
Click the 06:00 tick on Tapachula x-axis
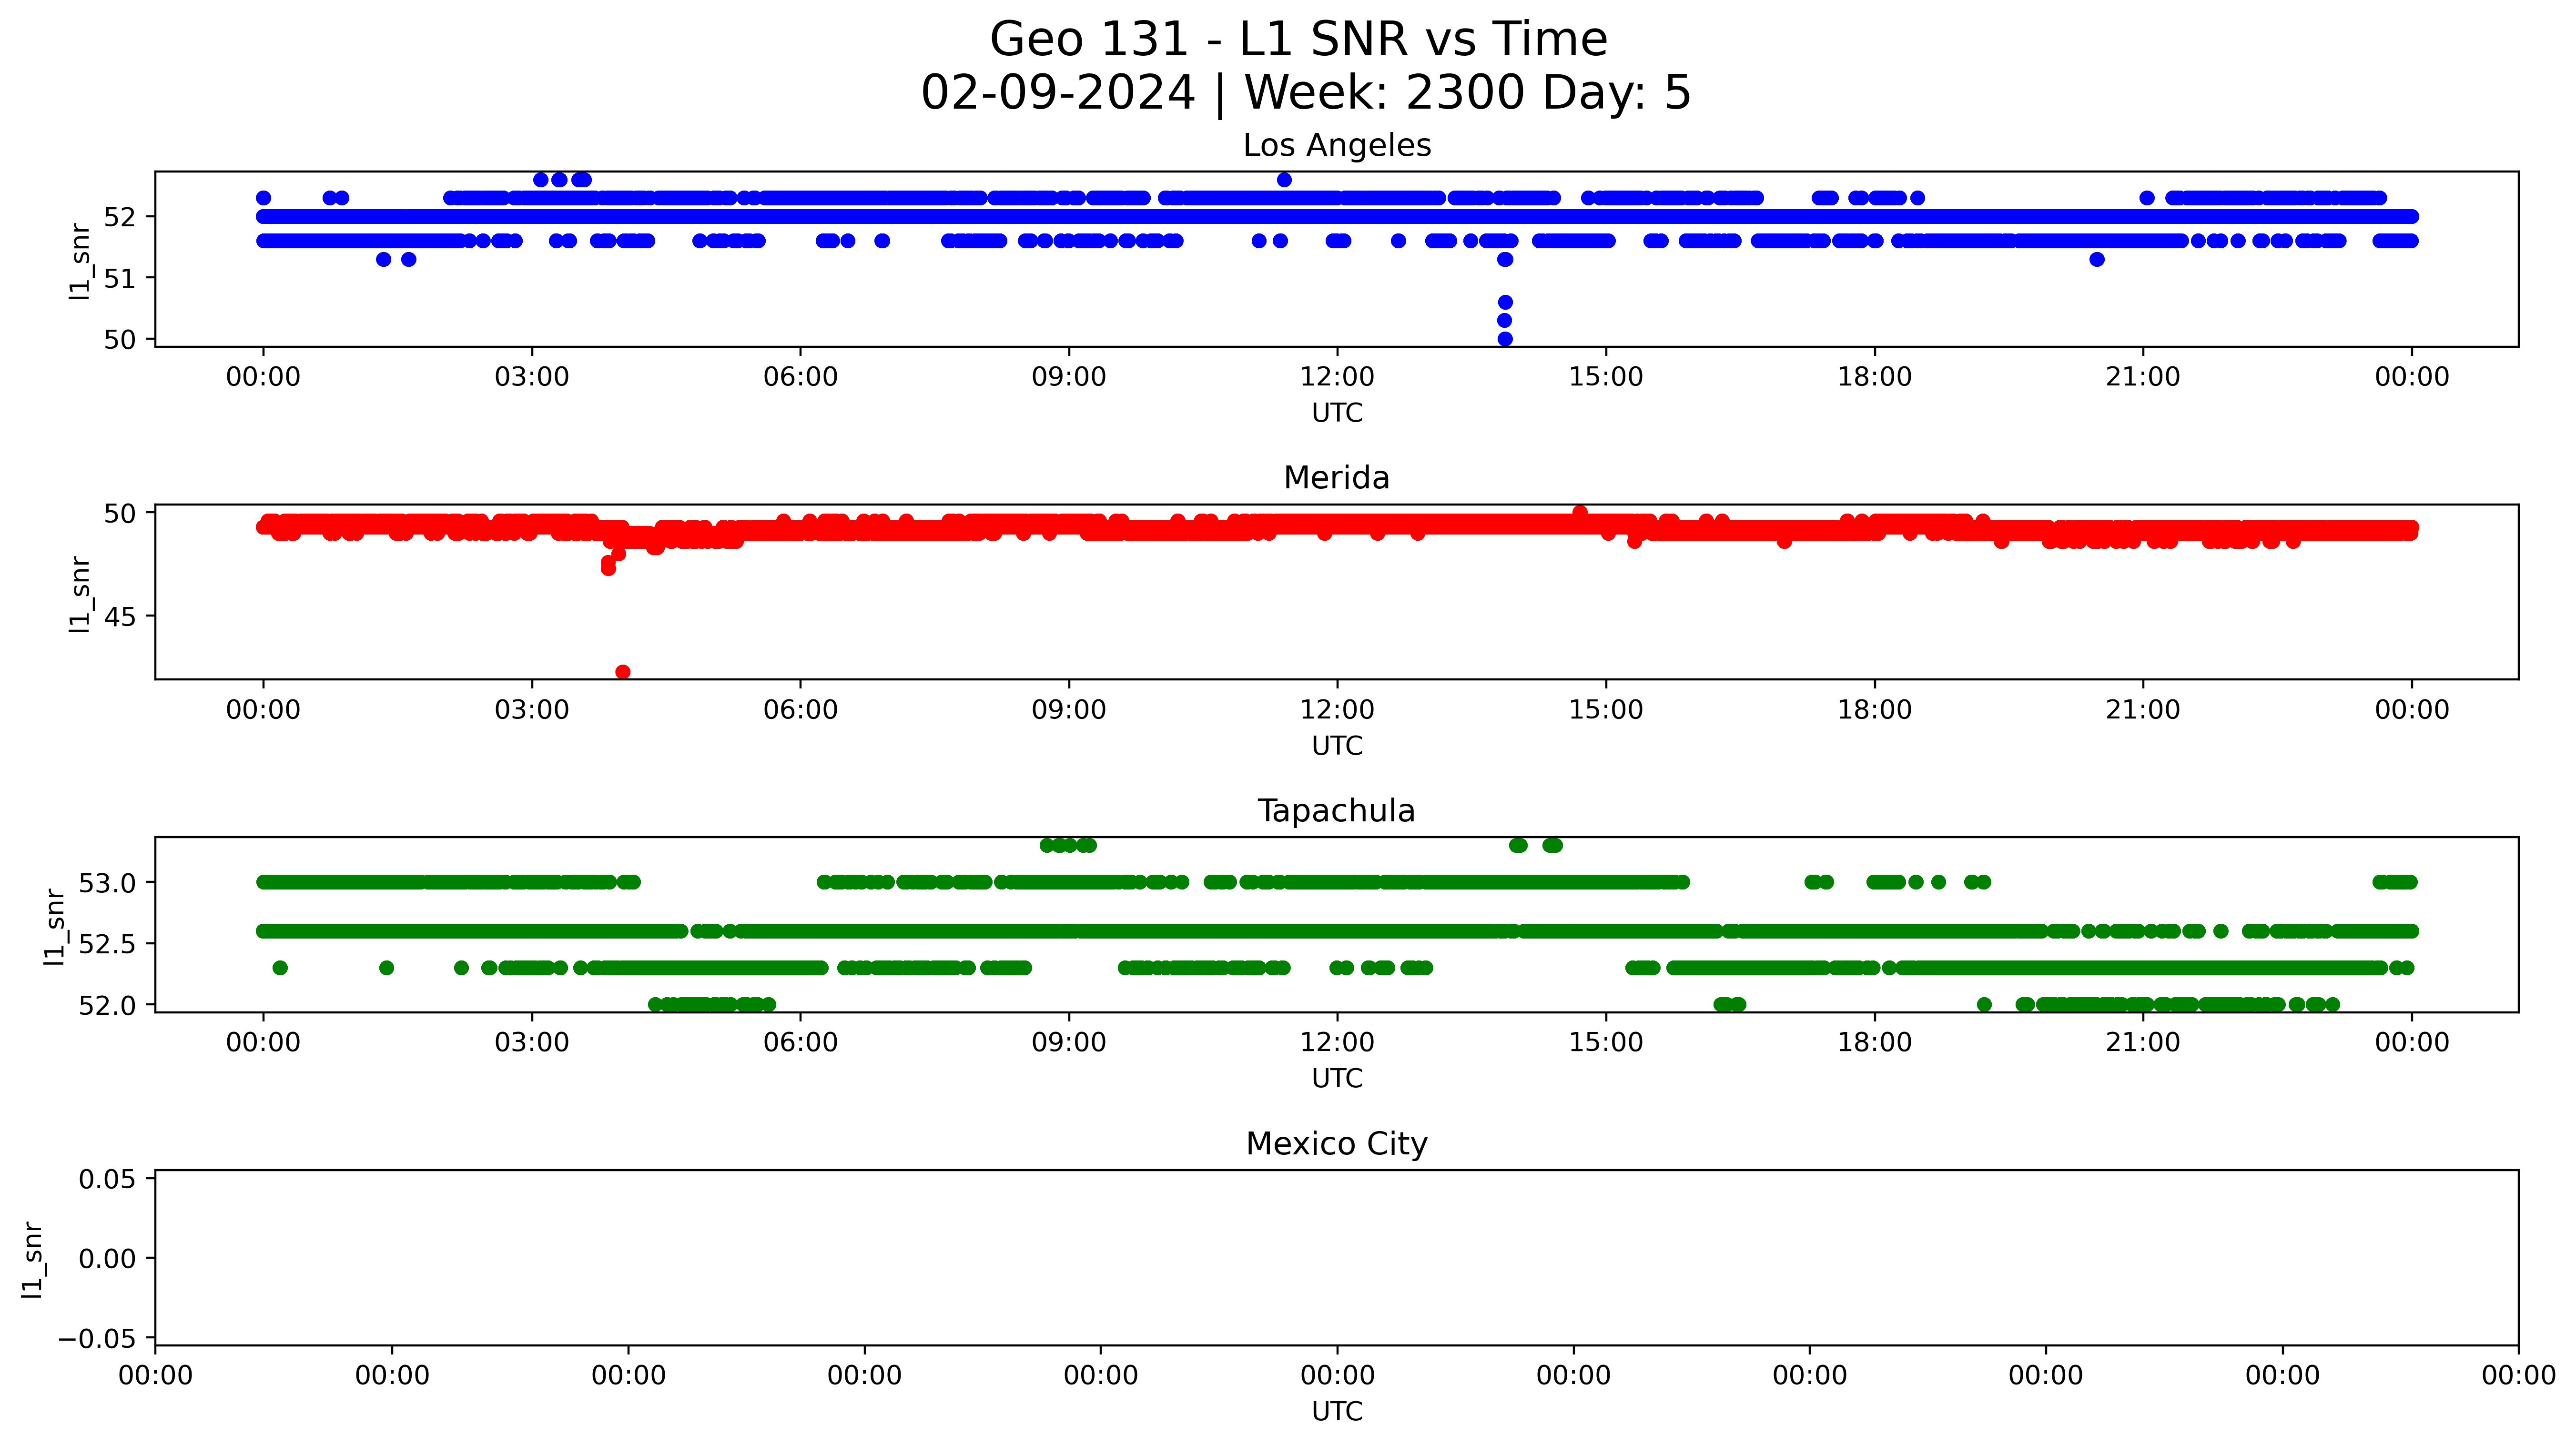(x=800, y=1043)
